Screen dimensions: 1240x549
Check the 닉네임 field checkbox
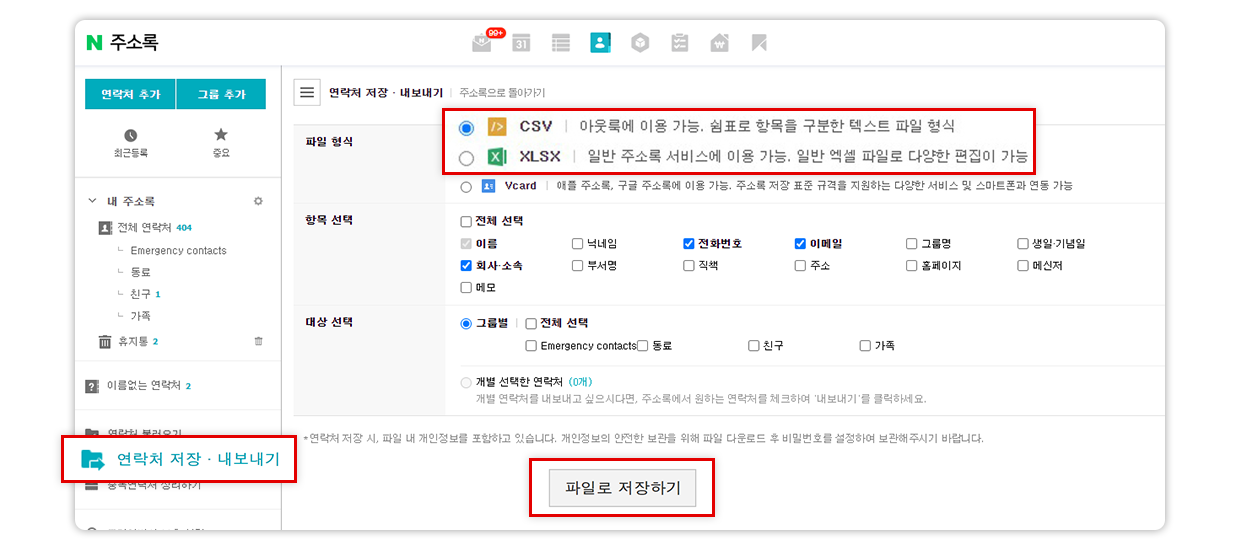click(577, 244)
